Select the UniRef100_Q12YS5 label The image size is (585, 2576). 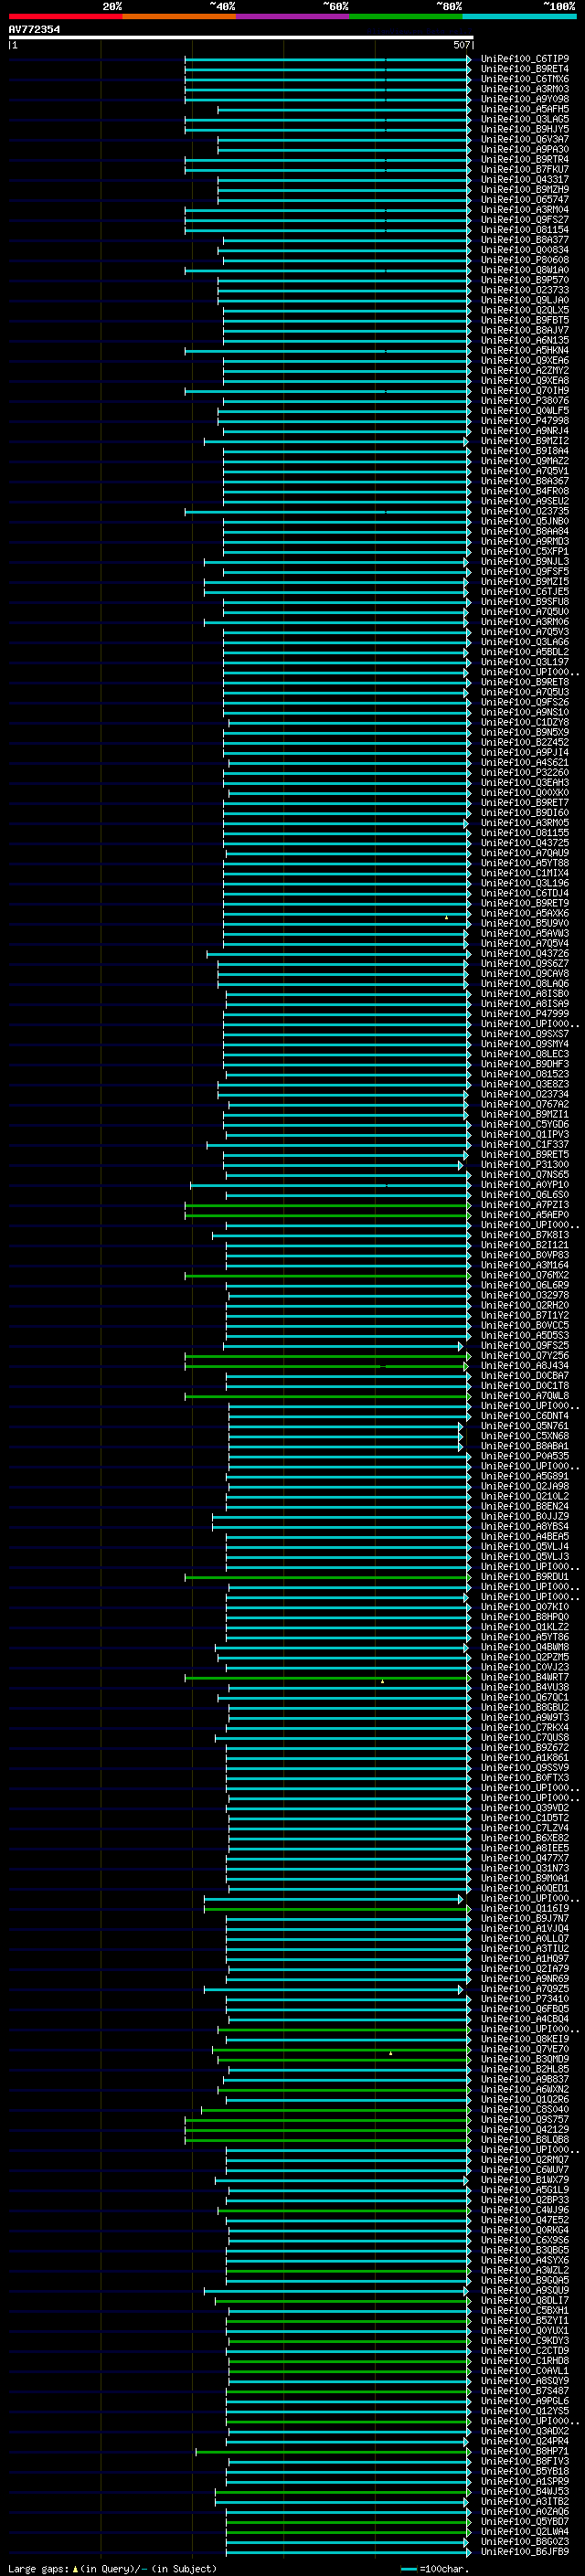point(524,2411)
